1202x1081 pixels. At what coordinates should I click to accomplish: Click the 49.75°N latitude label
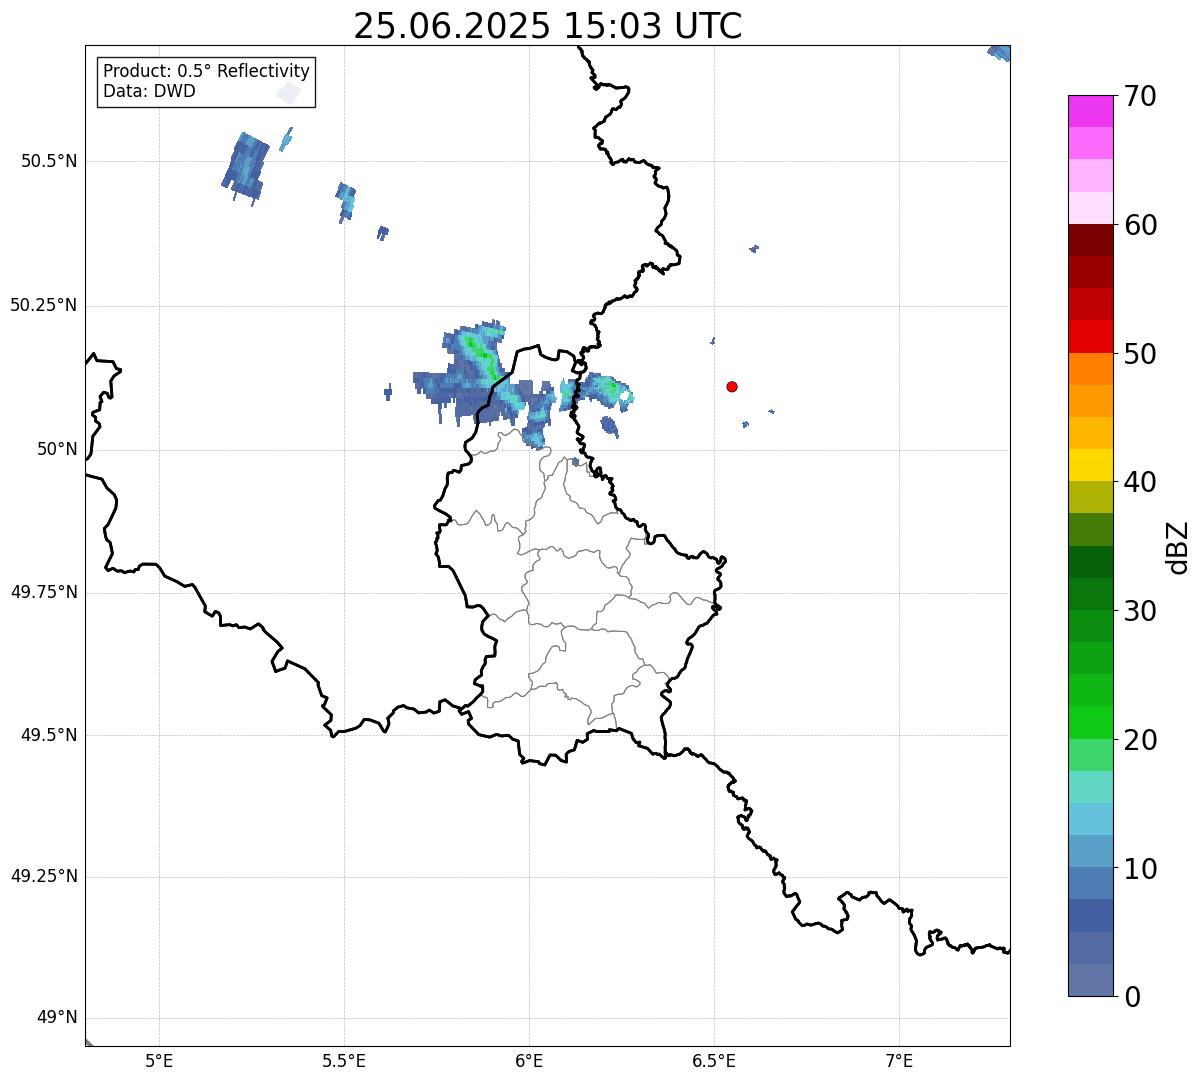click(x=44, y=592)
